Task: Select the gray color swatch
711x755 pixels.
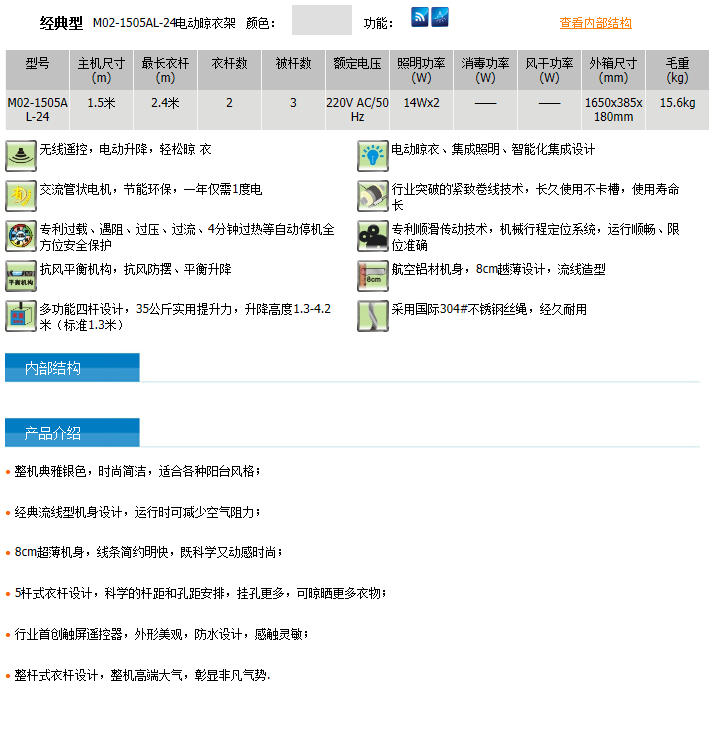Action: [322, 20]
